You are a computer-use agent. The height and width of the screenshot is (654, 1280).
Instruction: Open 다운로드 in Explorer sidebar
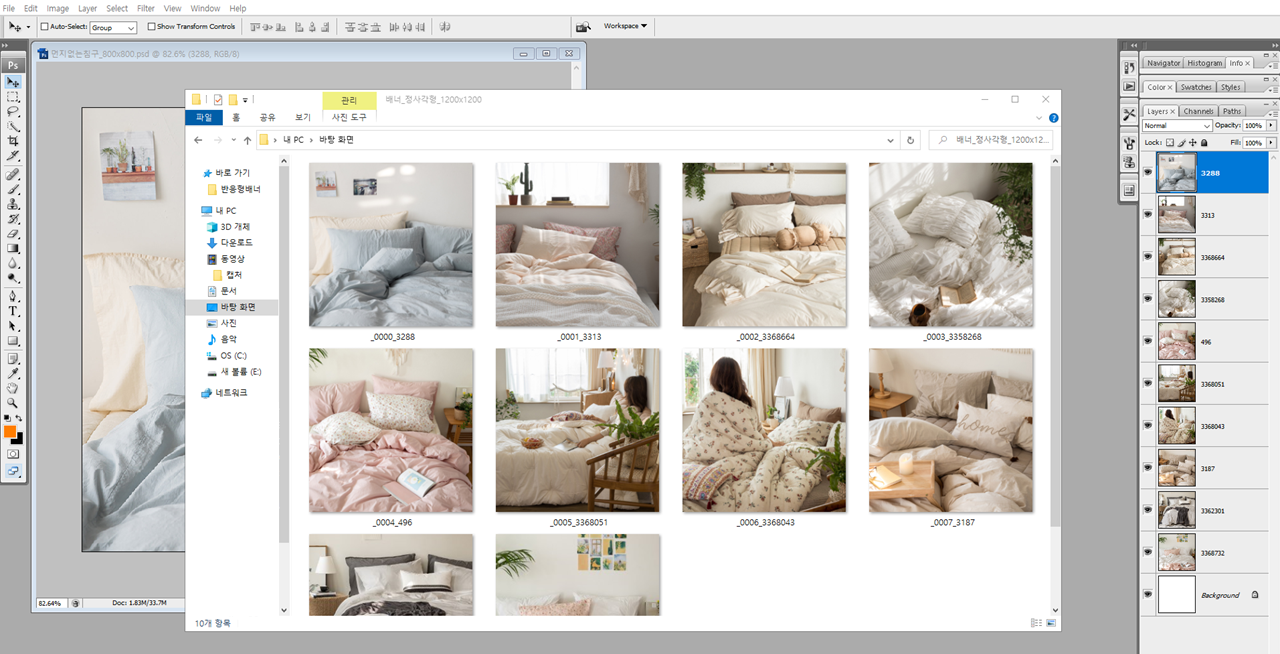point(236,242)
